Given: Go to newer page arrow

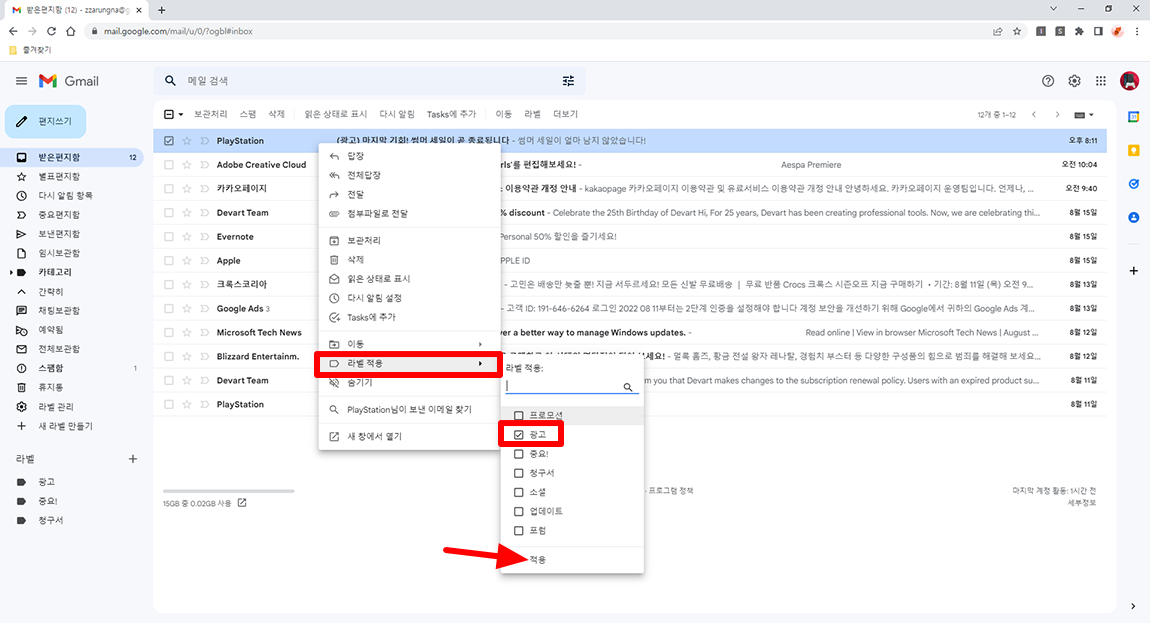Looking at the screenshot, I should pyautogui.click(x=1034, y=114).
